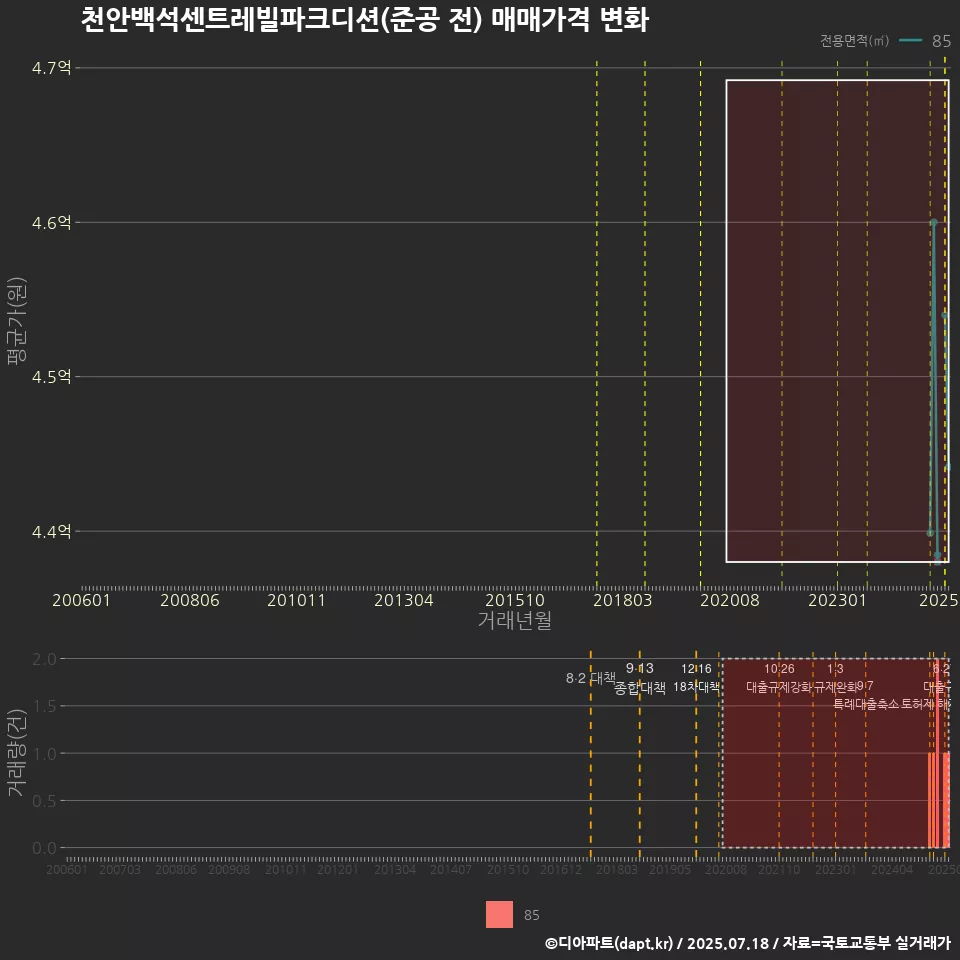Image resolution: width=960 pixels, height=960 pixels.
Task: Click the 1·3 규제완화 annotation label
Action: (x=835, y=678)
